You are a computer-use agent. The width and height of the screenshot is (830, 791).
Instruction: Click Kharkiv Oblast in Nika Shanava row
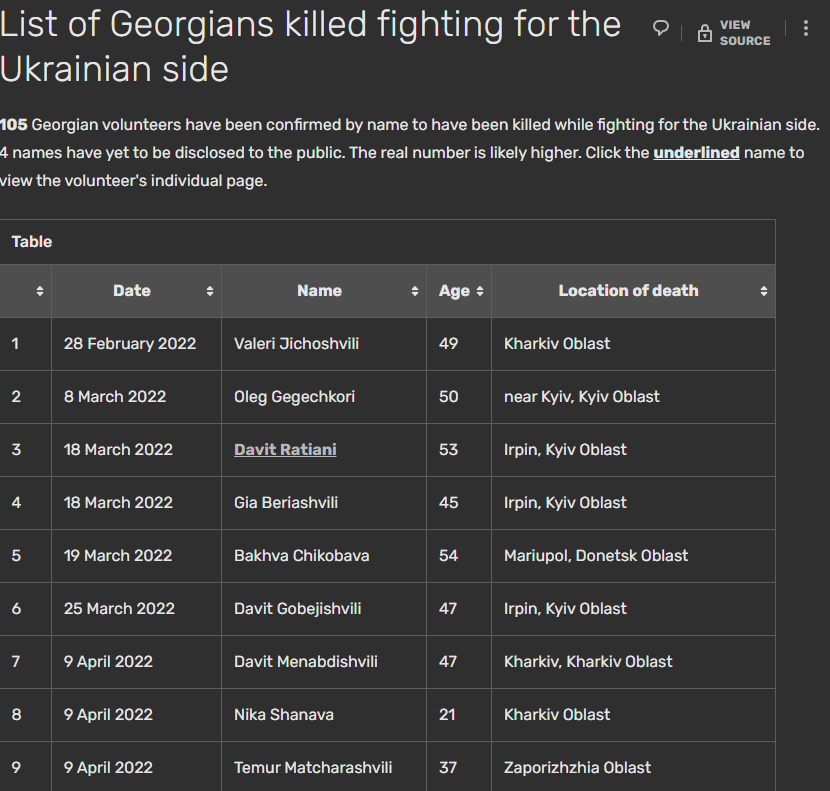pyautogui.click(x=557, y=714)
